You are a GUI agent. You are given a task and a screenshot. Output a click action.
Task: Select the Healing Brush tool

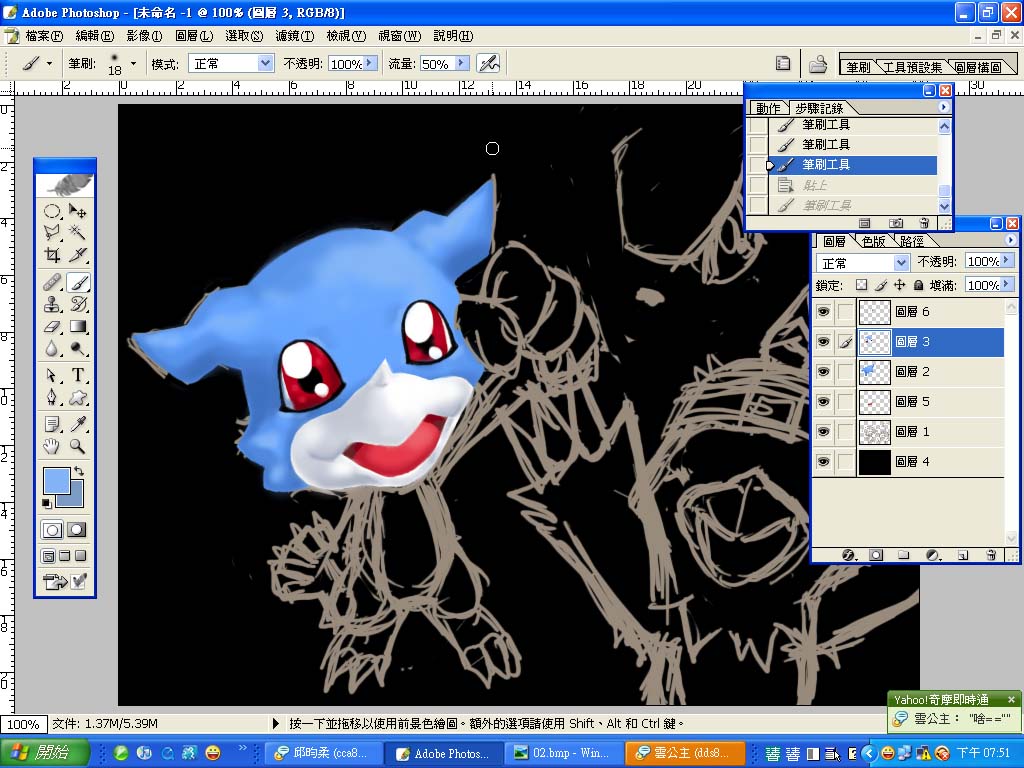[x=52, y=283]
